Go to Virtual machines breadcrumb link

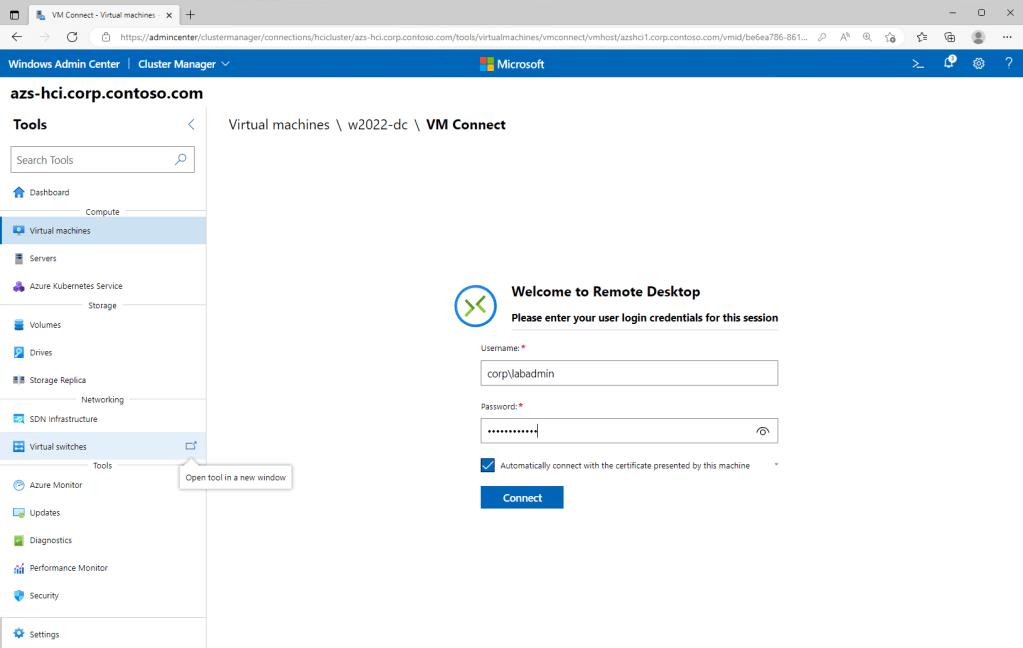pyautogui.click(x=279, y=125)
